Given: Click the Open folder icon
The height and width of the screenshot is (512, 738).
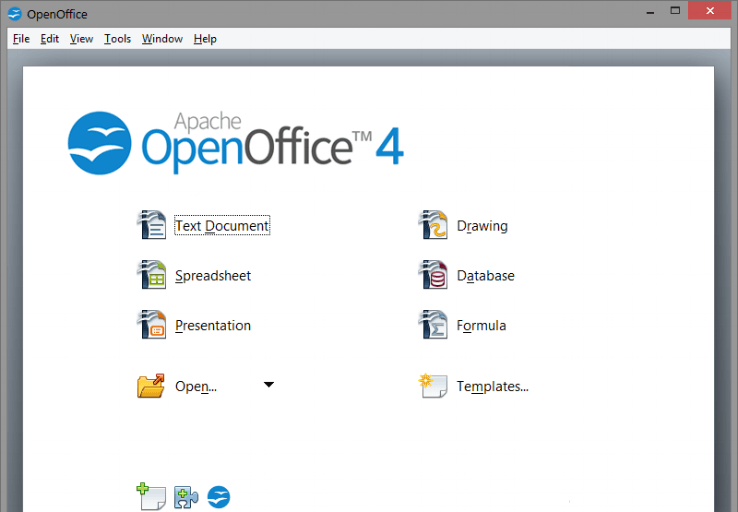Looking at the screenshot, I should pos(151,386).
